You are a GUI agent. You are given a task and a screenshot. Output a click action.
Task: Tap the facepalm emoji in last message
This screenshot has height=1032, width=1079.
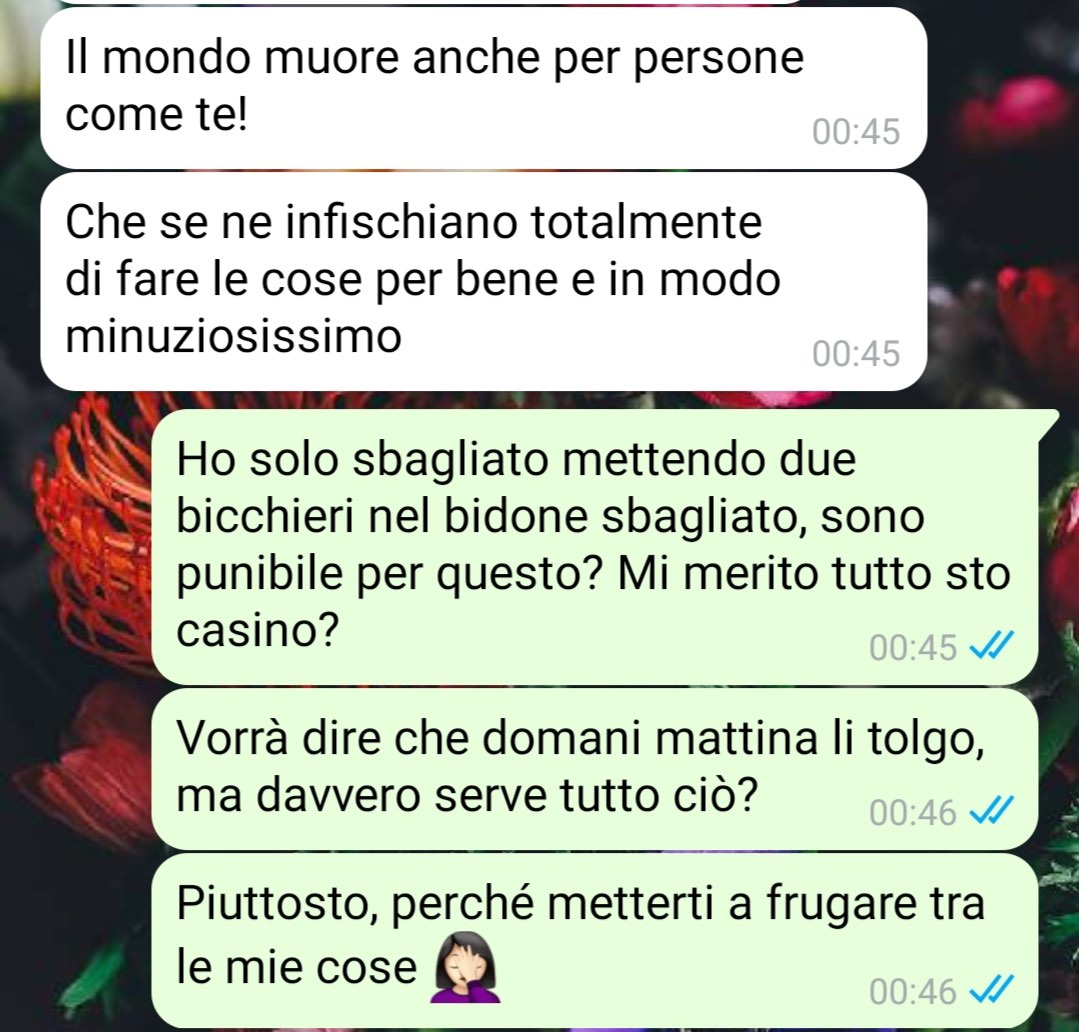[465, 967]
